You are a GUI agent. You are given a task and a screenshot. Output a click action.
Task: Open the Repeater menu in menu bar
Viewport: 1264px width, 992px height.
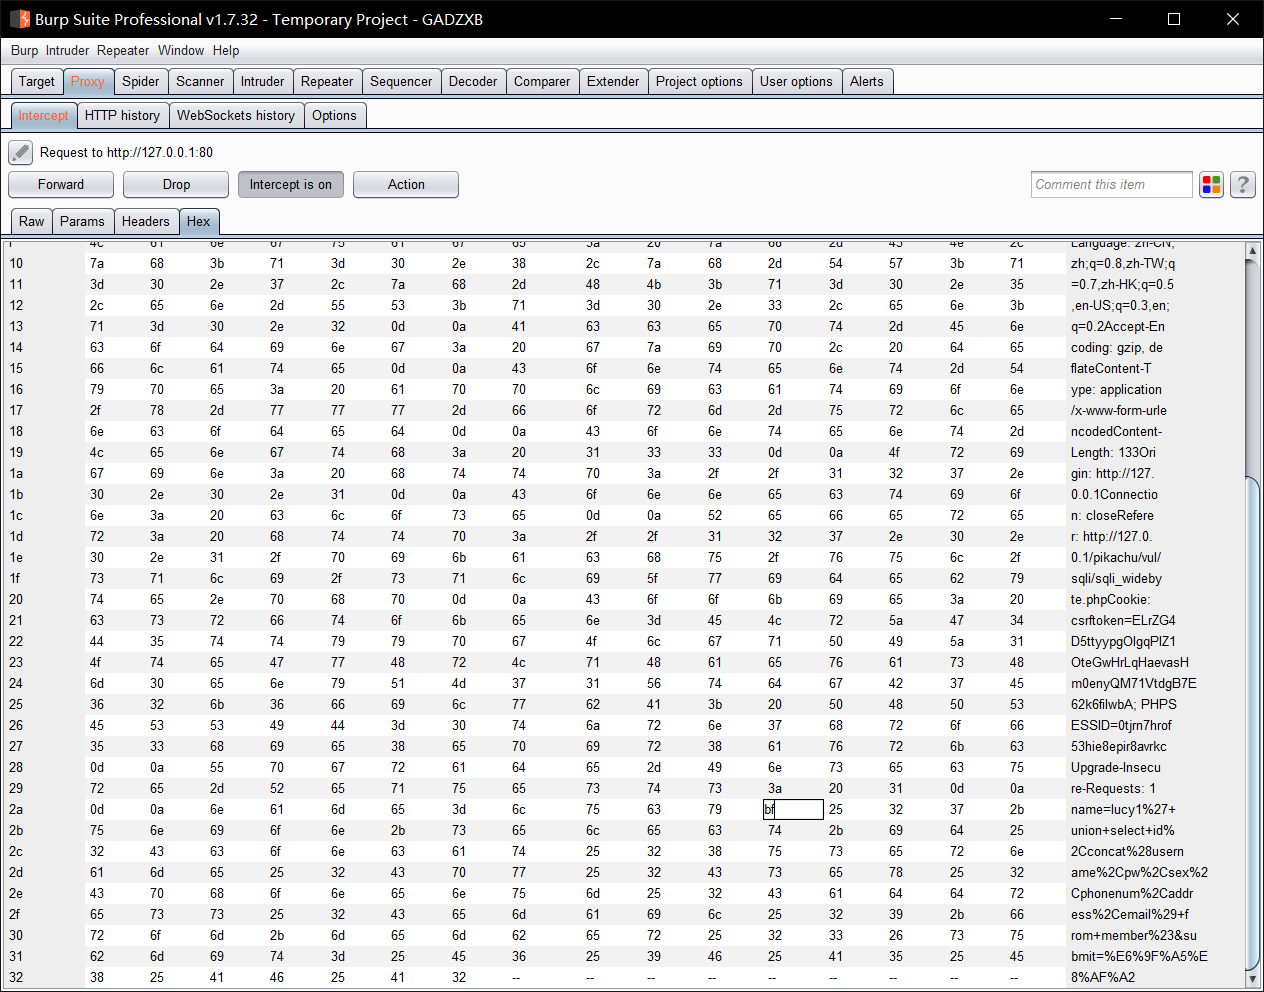pyautogui.click(x=123, y=50)
